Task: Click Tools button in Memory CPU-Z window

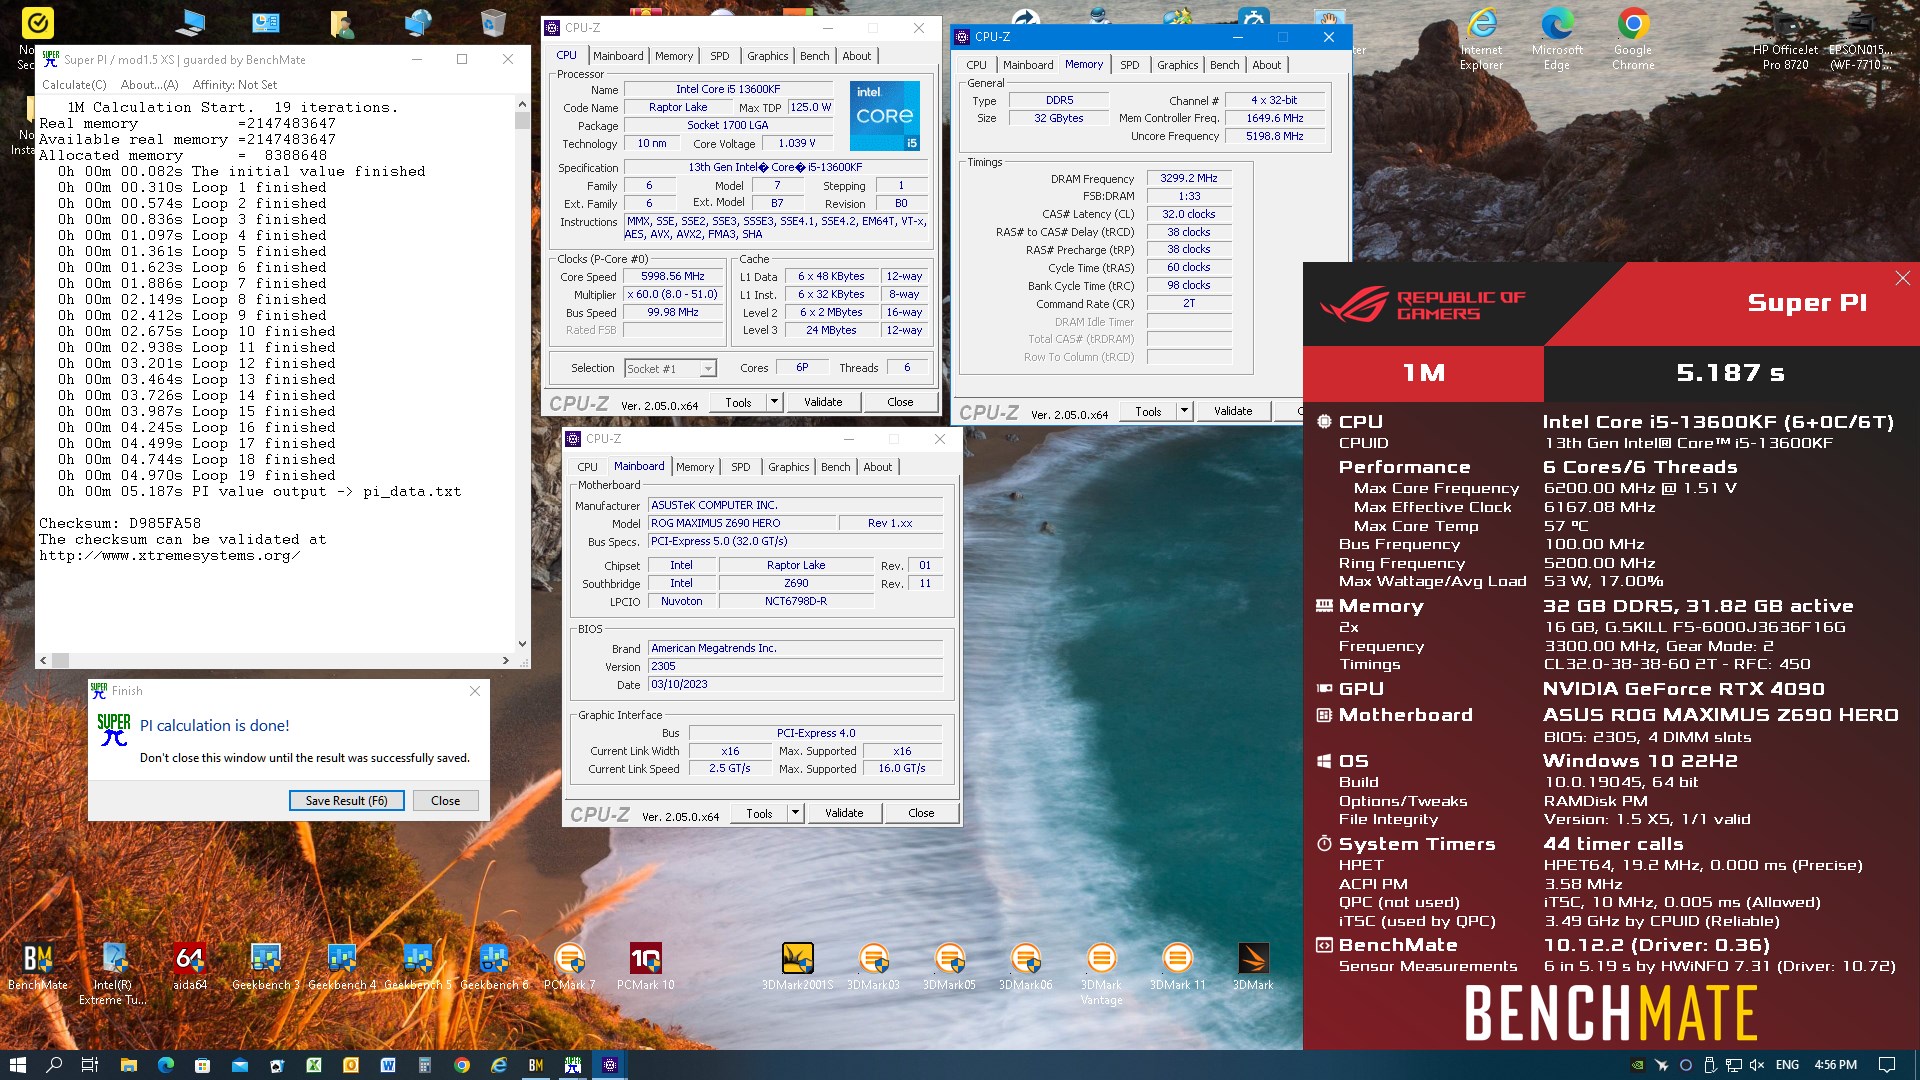Action: pos(1148,411)
